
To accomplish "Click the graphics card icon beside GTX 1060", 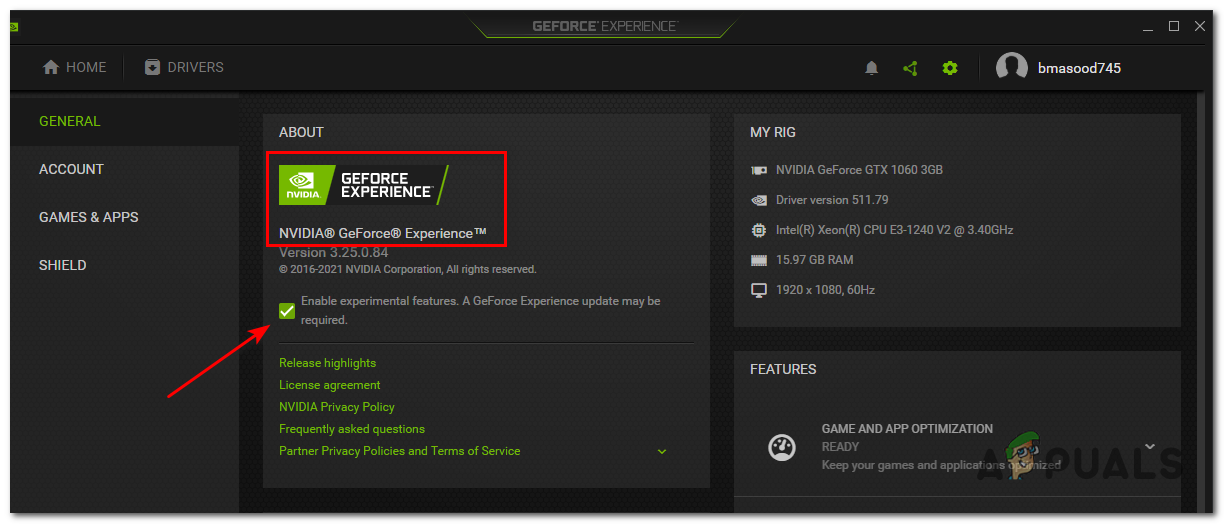I will point(759,170).
